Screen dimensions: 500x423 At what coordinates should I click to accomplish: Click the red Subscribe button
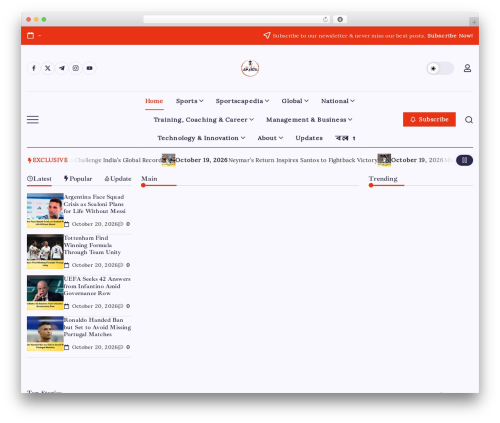pyautogui.click(x=429, y=120)
